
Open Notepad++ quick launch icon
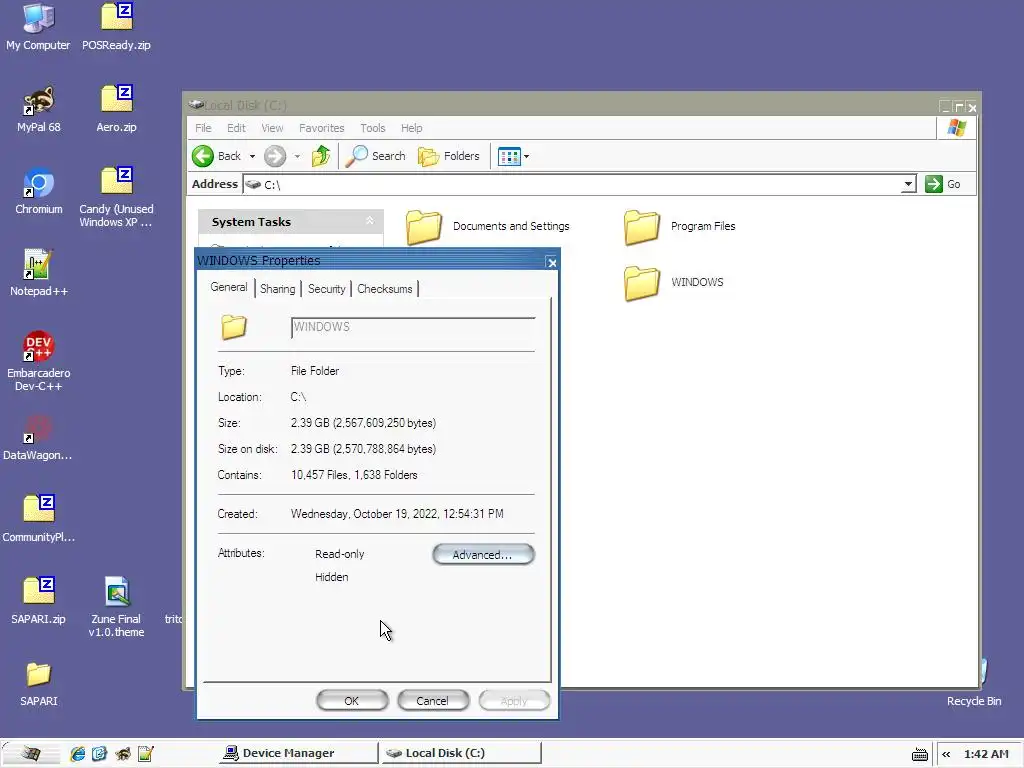[146, 754]
